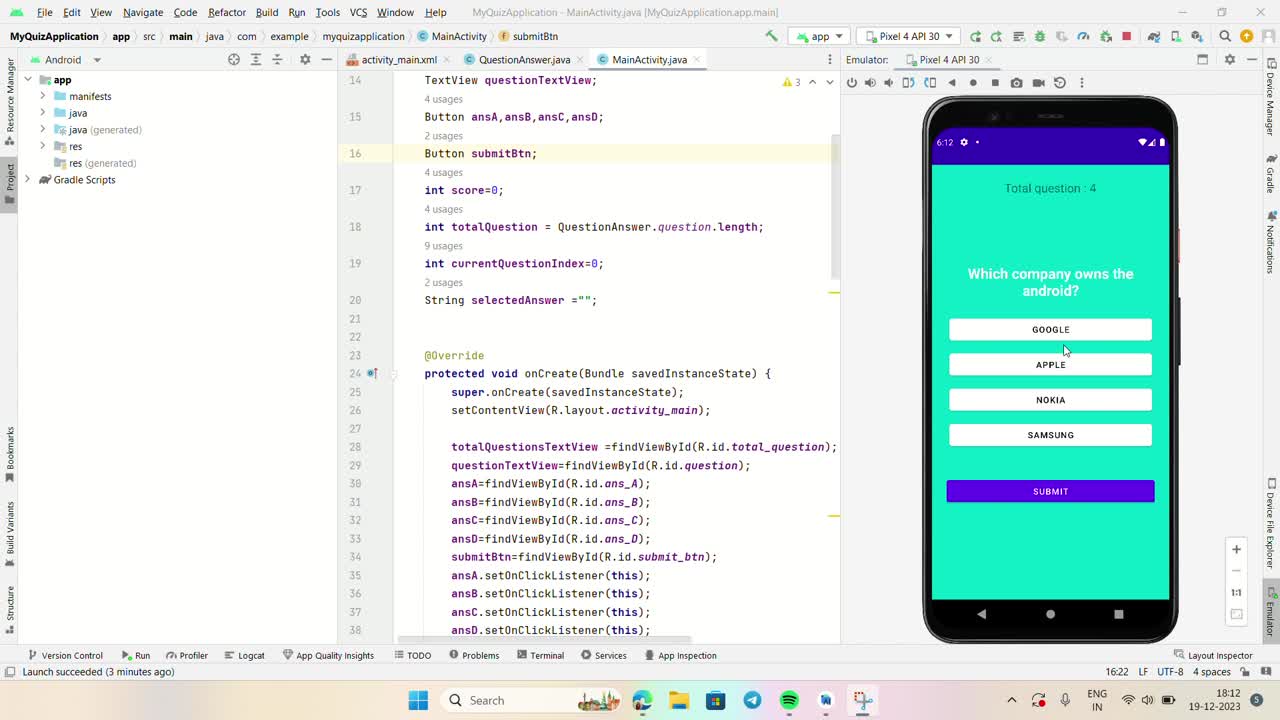Select the SAMSUNG answer in the emulator
Screen dimensions: 1280x720
tap(1050, 435)
